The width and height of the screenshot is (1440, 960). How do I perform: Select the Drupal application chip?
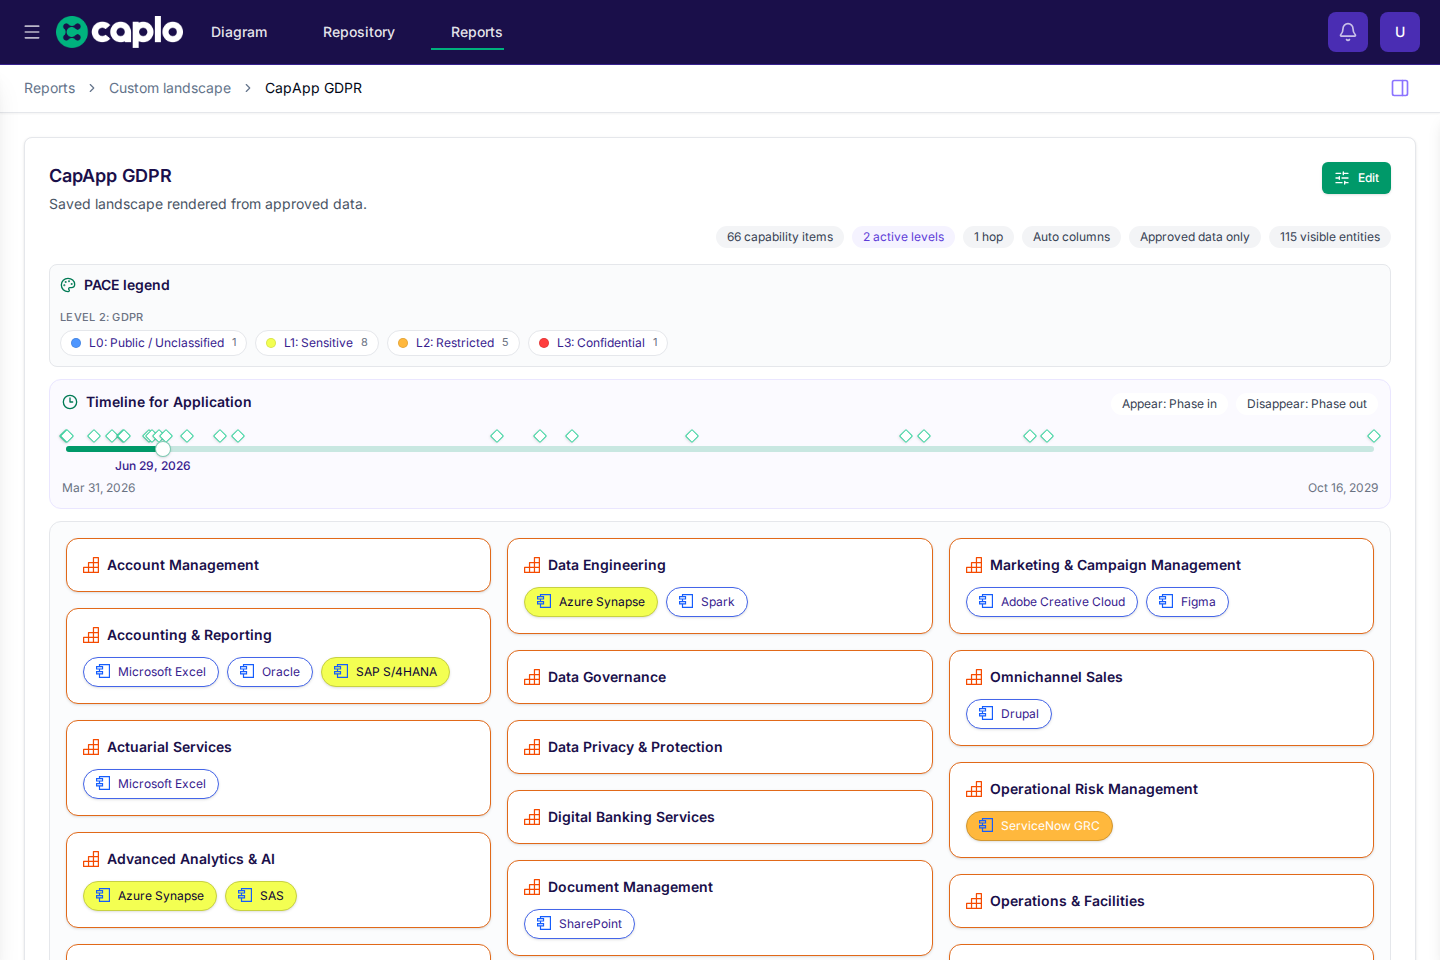[1009, 714]
